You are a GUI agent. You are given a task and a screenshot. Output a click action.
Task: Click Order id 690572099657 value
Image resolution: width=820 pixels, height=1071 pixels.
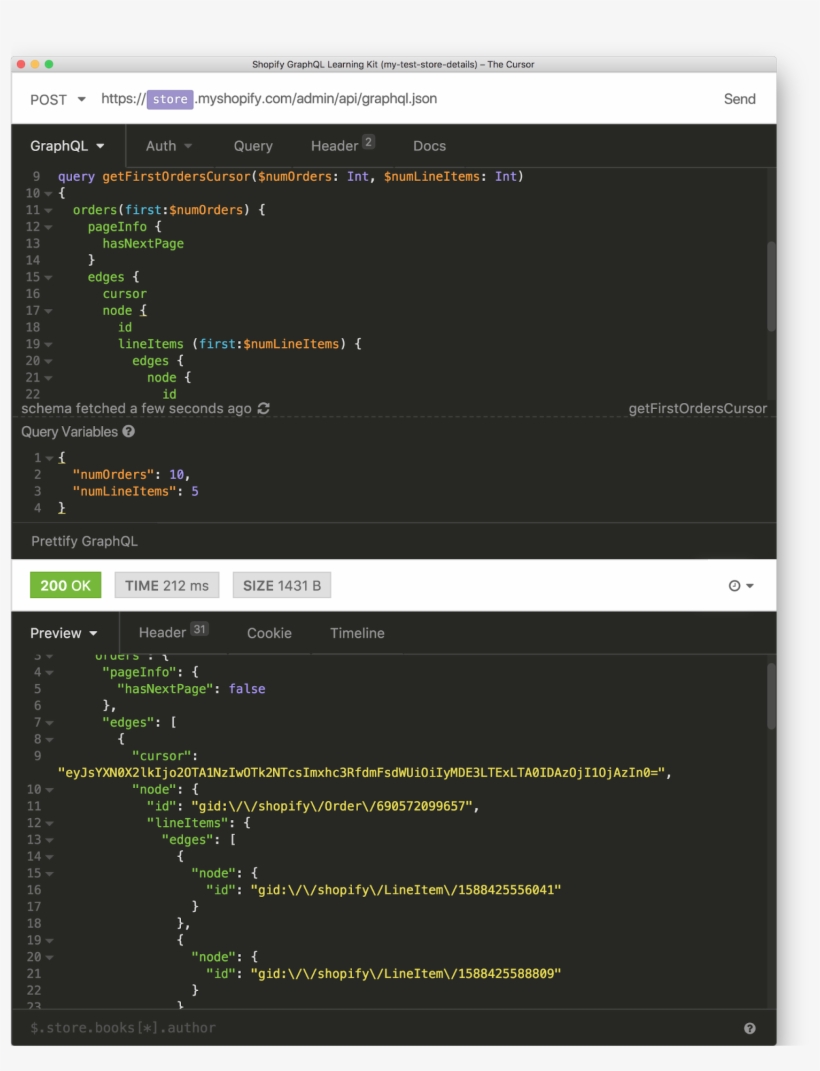[332, 807]
